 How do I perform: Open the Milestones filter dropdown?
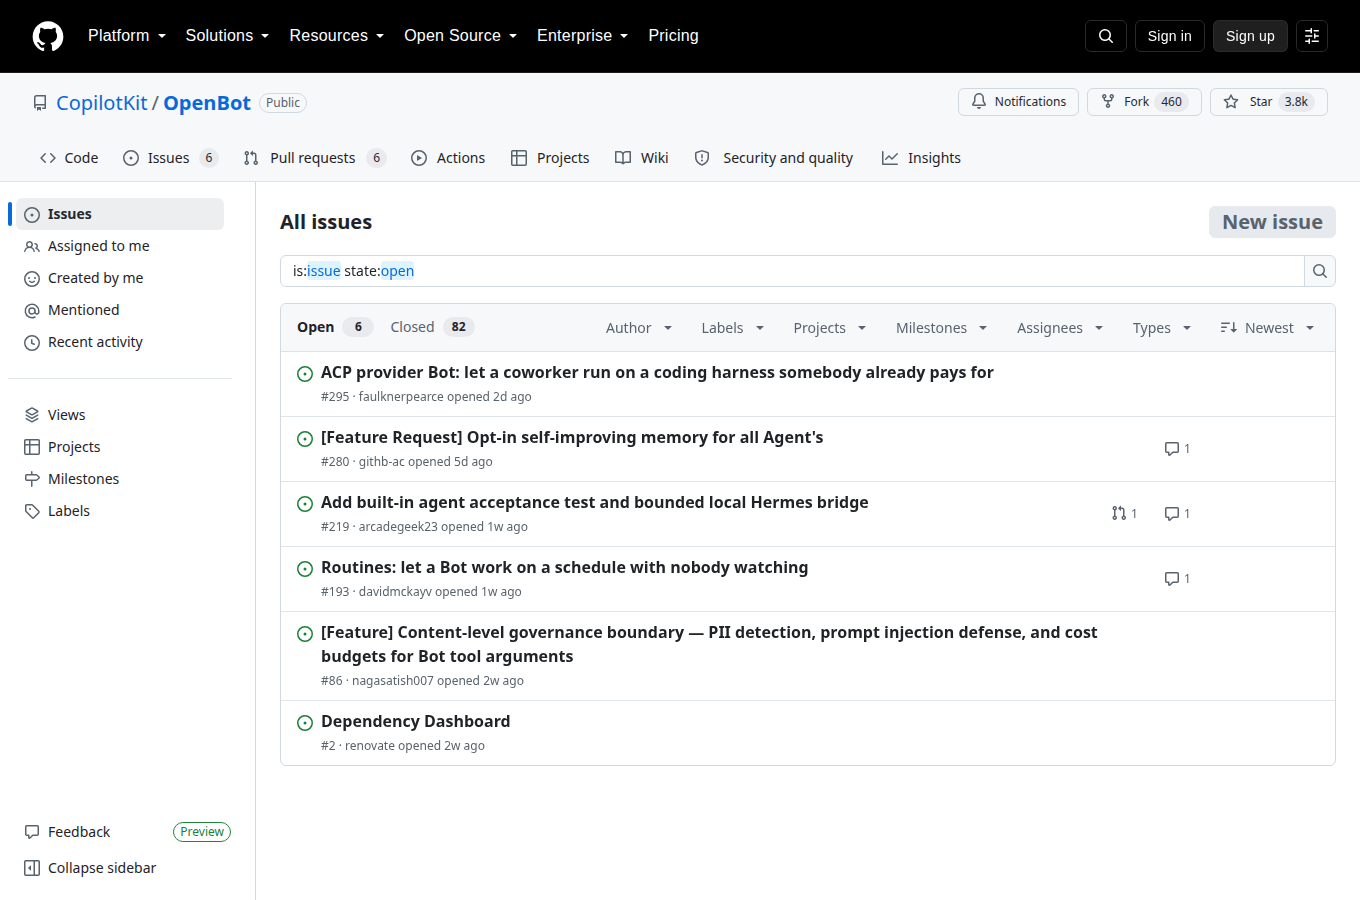[942, 328]
